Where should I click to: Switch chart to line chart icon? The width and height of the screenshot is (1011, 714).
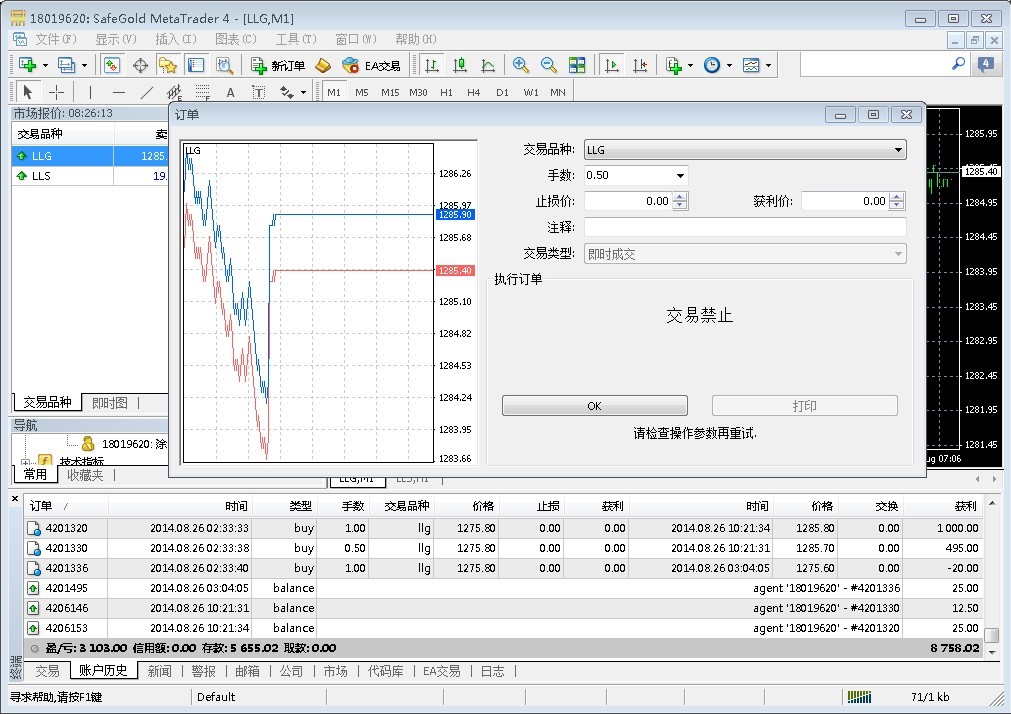click(x=488, y=65)
